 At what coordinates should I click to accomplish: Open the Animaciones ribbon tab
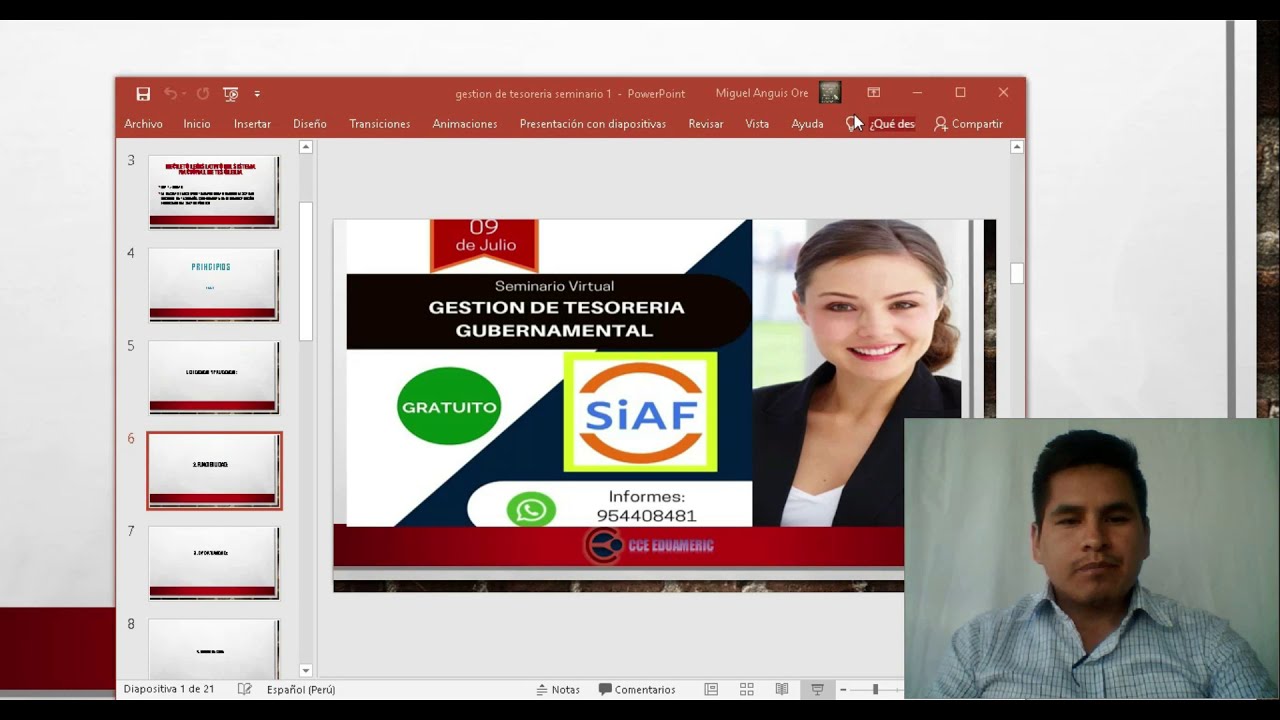[465, 124]
